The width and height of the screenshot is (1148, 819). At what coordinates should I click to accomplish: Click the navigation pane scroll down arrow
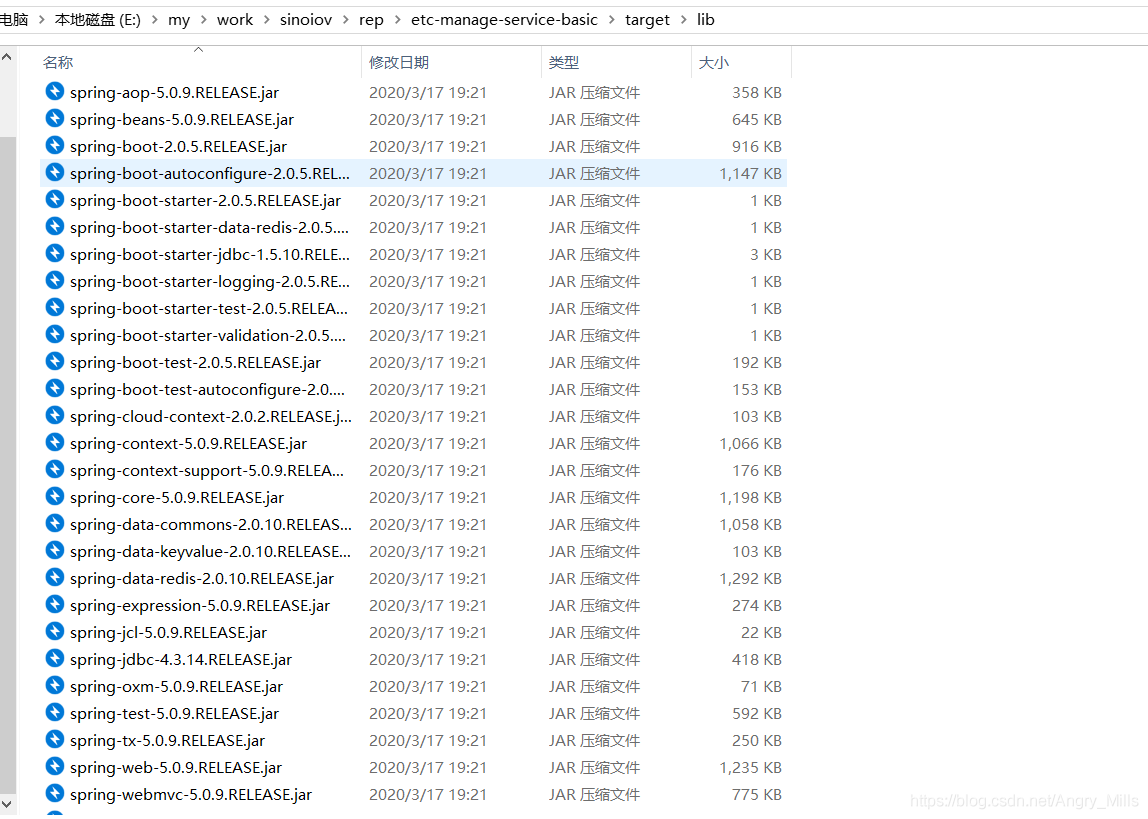7,804
